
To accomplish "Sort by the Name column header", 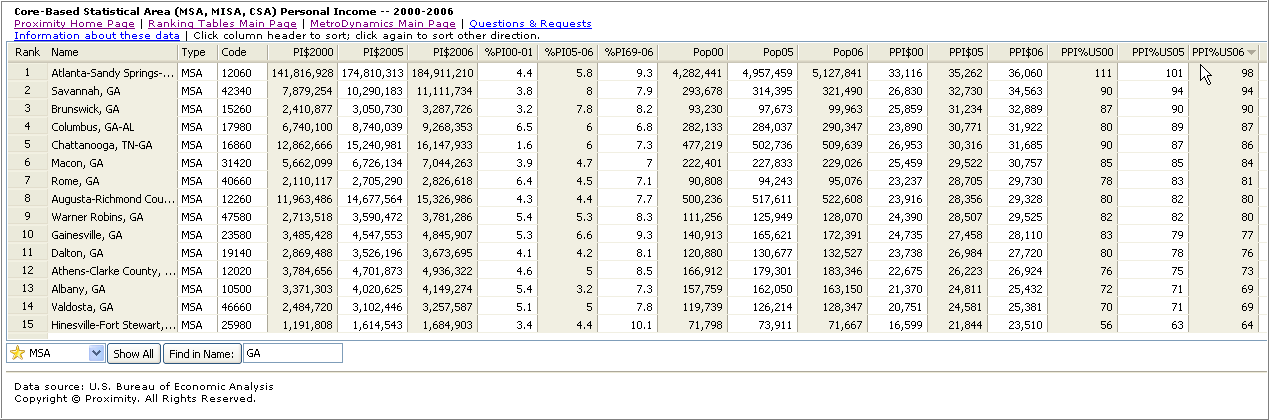I will (x=65, y=52).
